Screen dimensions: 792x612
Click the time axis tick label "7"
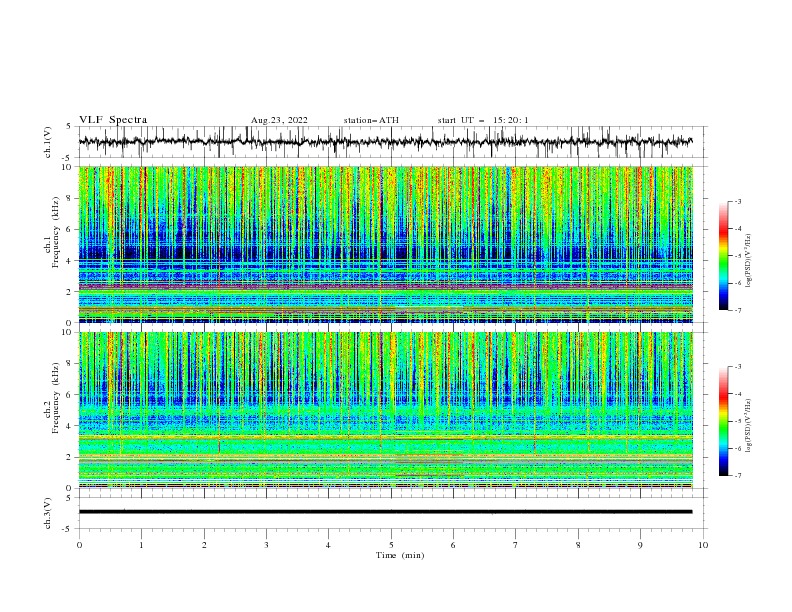tap(516, 545)
